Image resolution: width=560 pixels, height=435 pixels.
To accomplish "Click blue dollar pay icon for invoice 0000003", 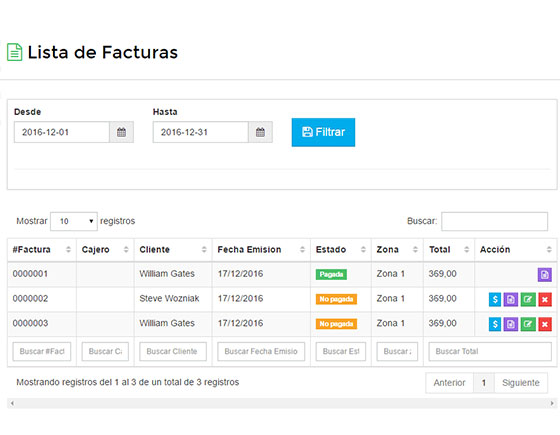I will [495, 324].
